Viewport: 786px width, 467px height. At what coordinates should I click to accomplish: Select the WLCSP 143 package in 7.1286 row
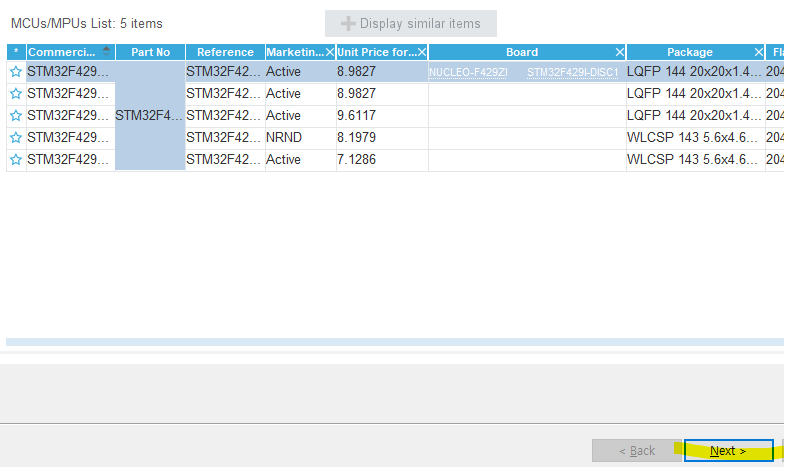coord(695,159)
